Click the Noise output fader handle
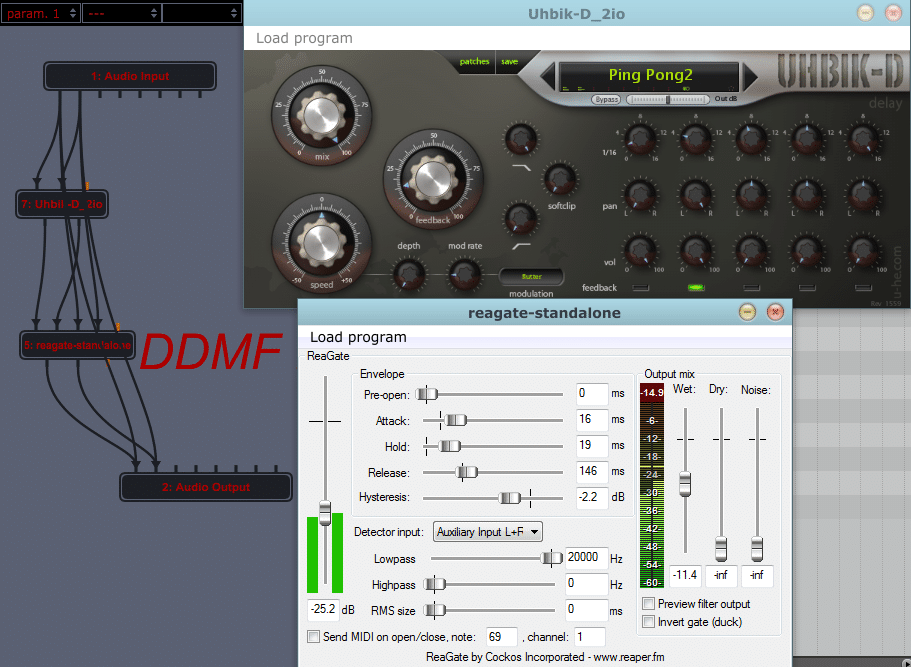The height and width of the screenshot is (667, 911). point(756,549)
